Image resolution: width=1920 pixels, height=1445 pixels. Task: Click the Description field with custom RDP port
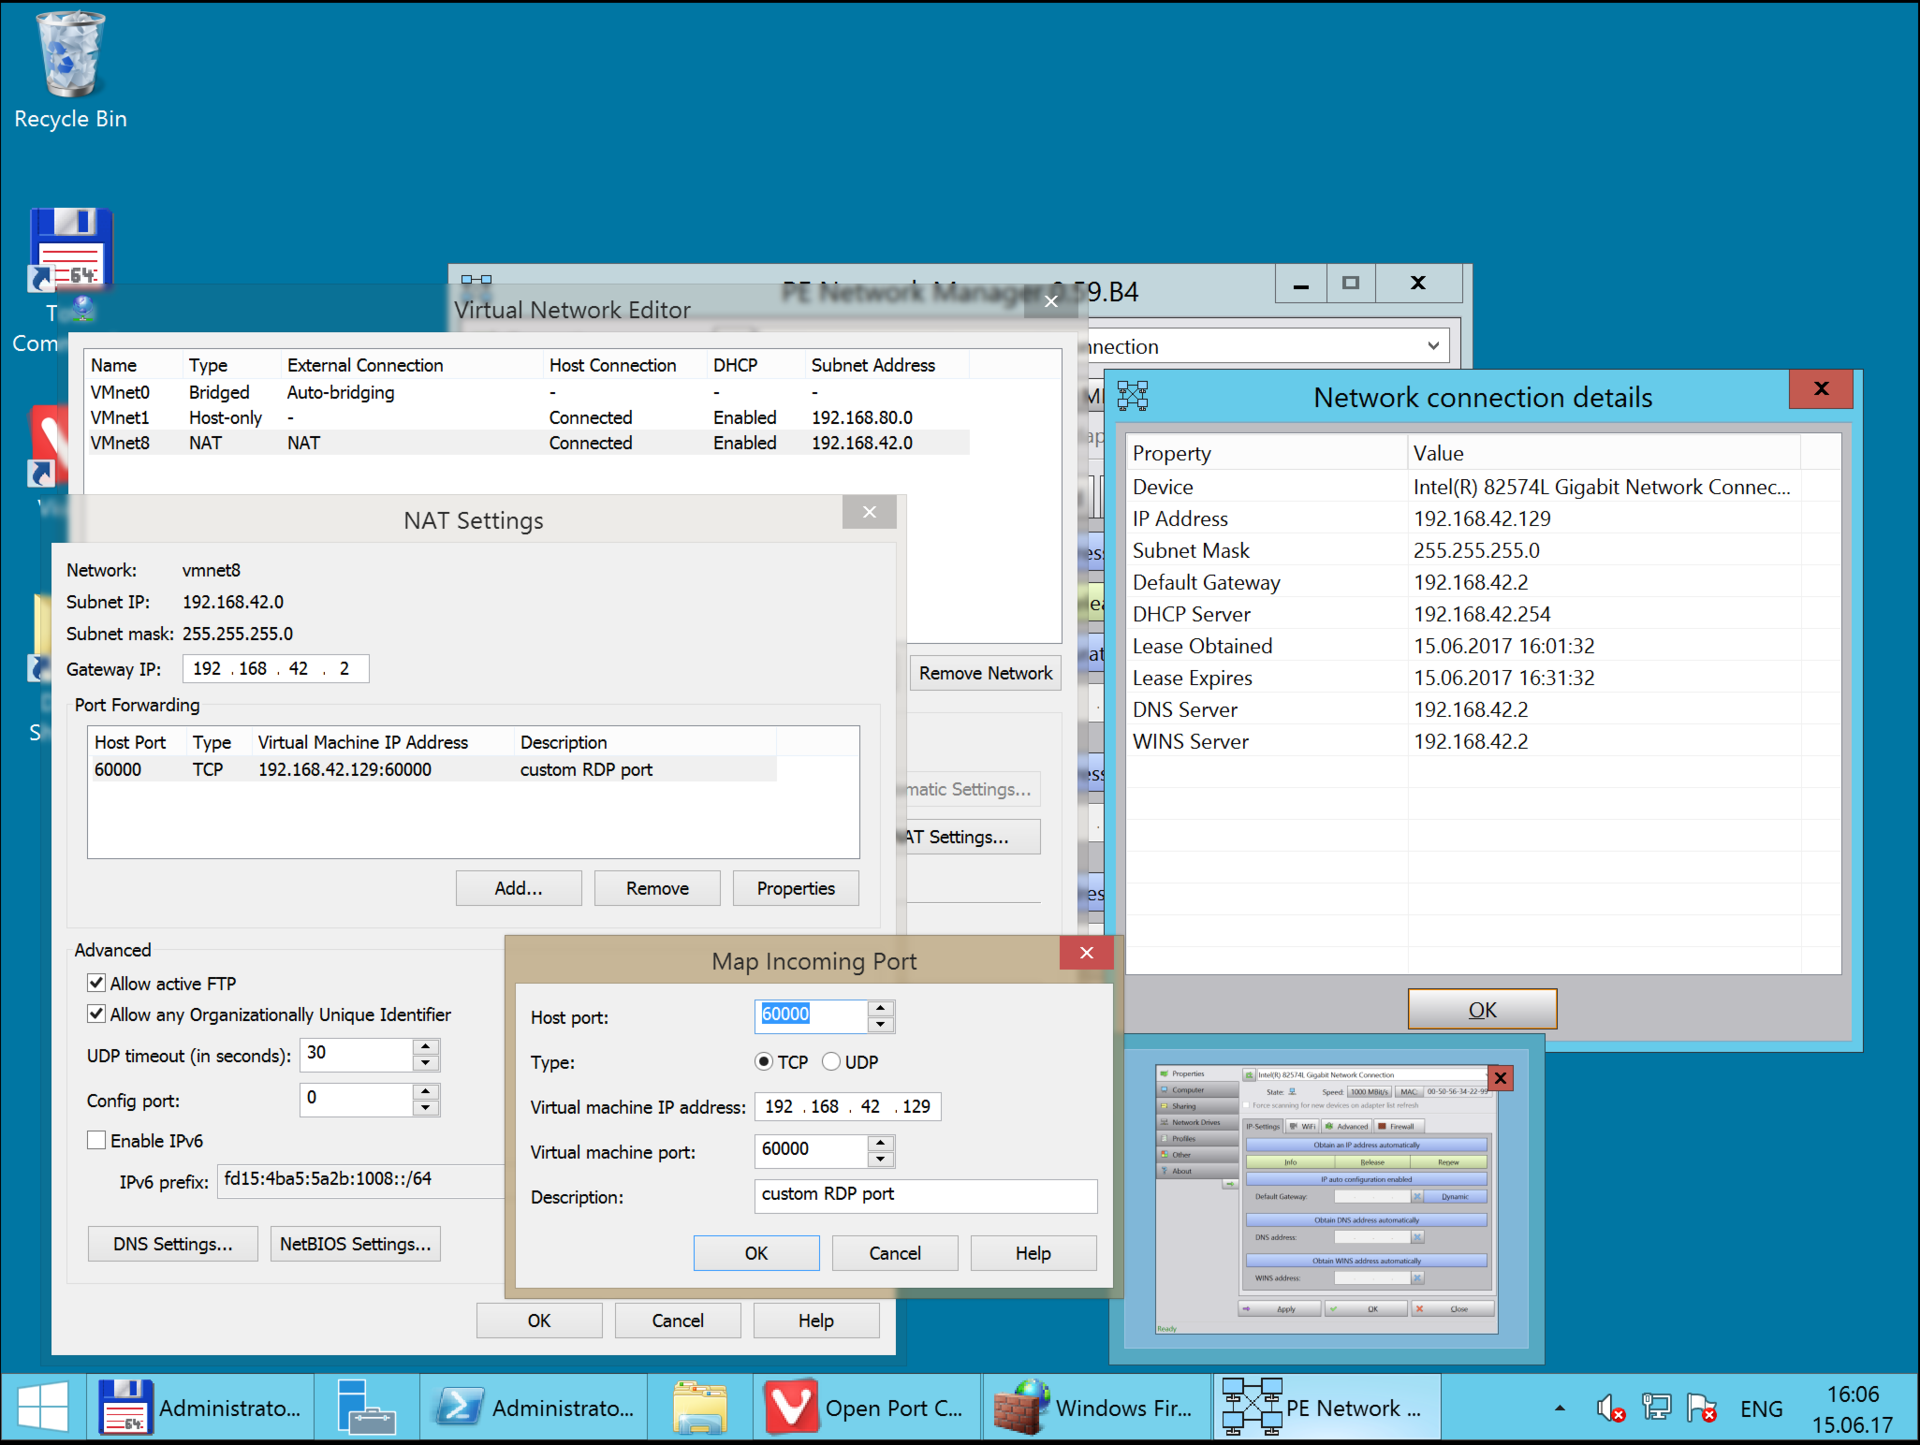(x=925, y=1195)
